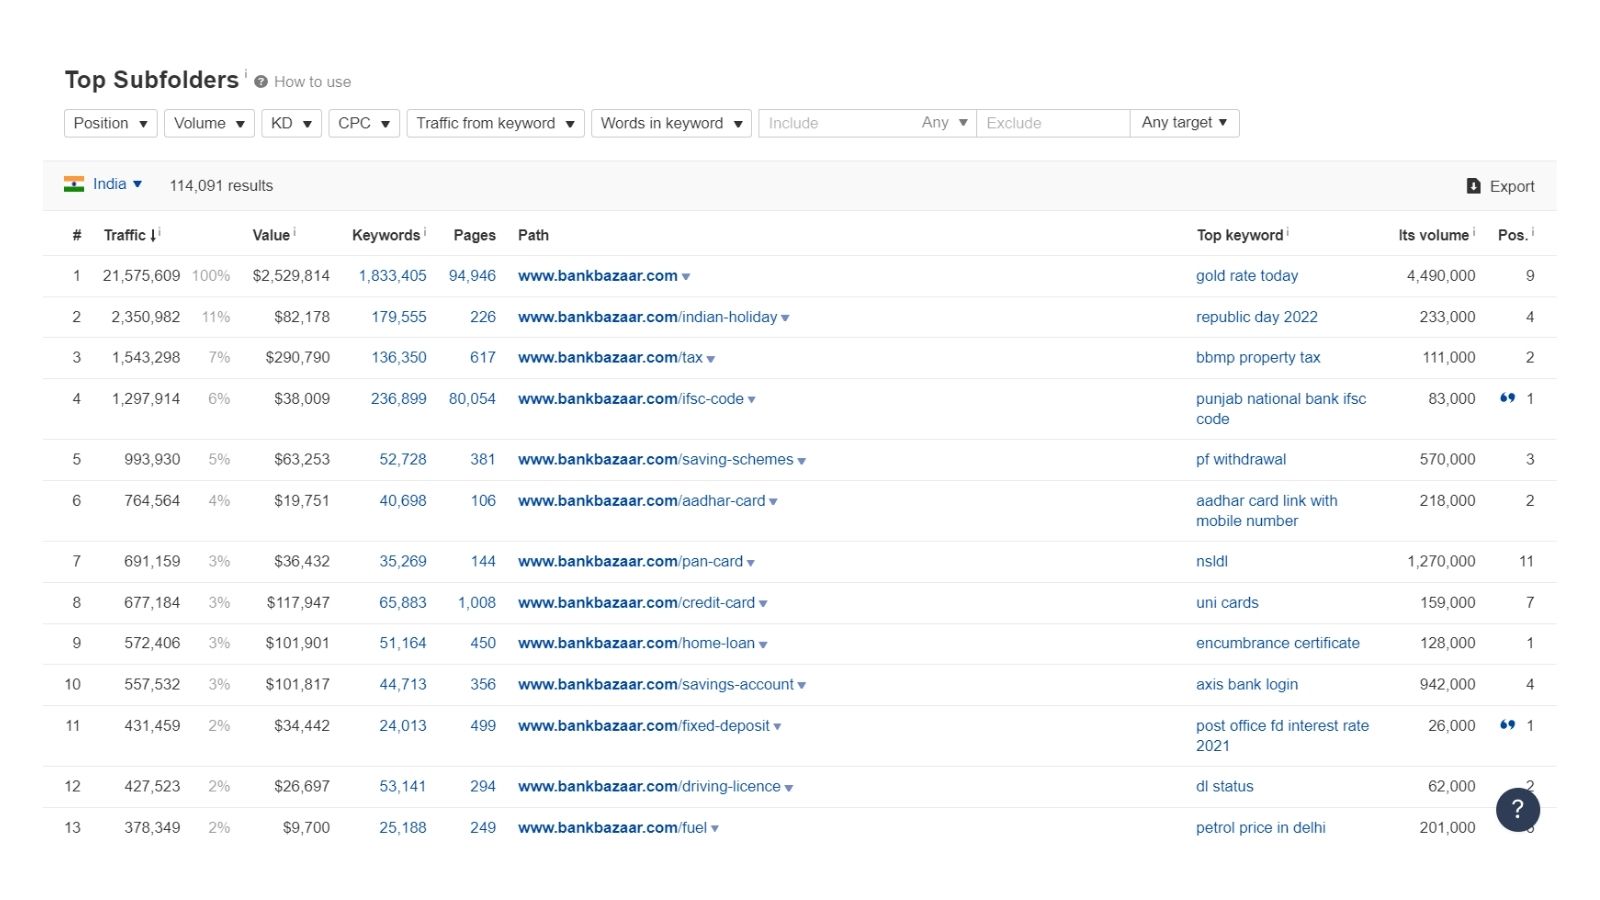Viewport: 1600px width, 900px height.
Task: Open Words in keyword dropdown
Action: [671, 123]
